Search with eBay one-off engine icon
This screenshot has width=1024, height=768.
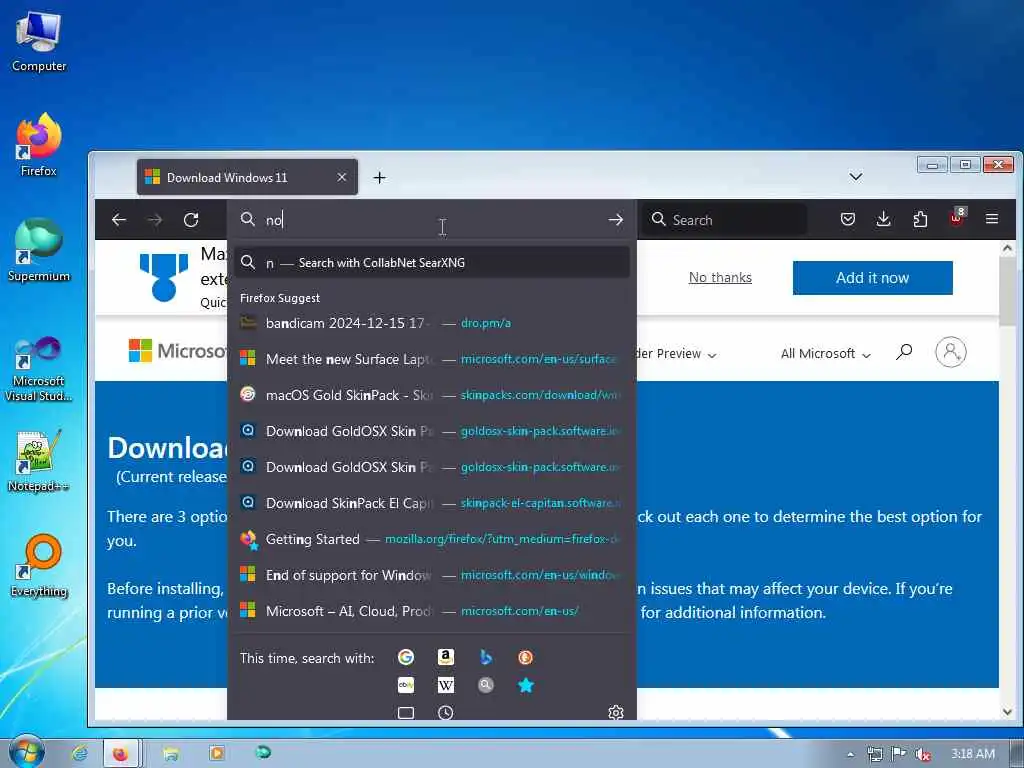click(406, 685)
